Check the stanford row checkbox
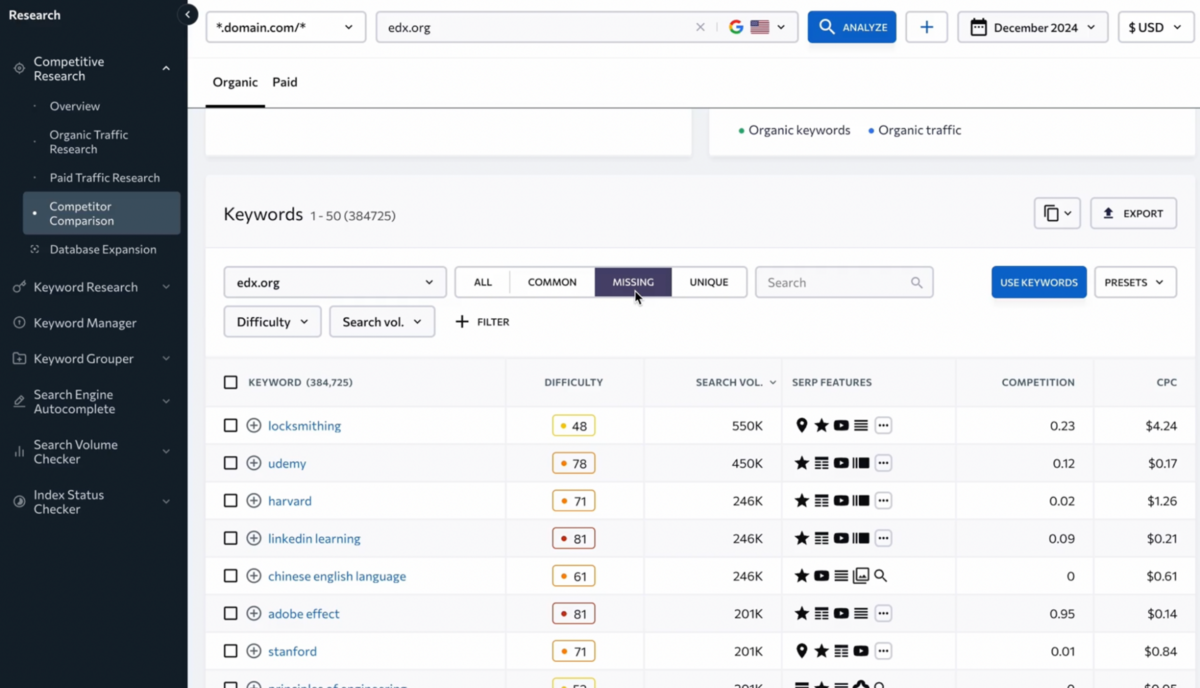1200x688 pixels. [231, 651]
